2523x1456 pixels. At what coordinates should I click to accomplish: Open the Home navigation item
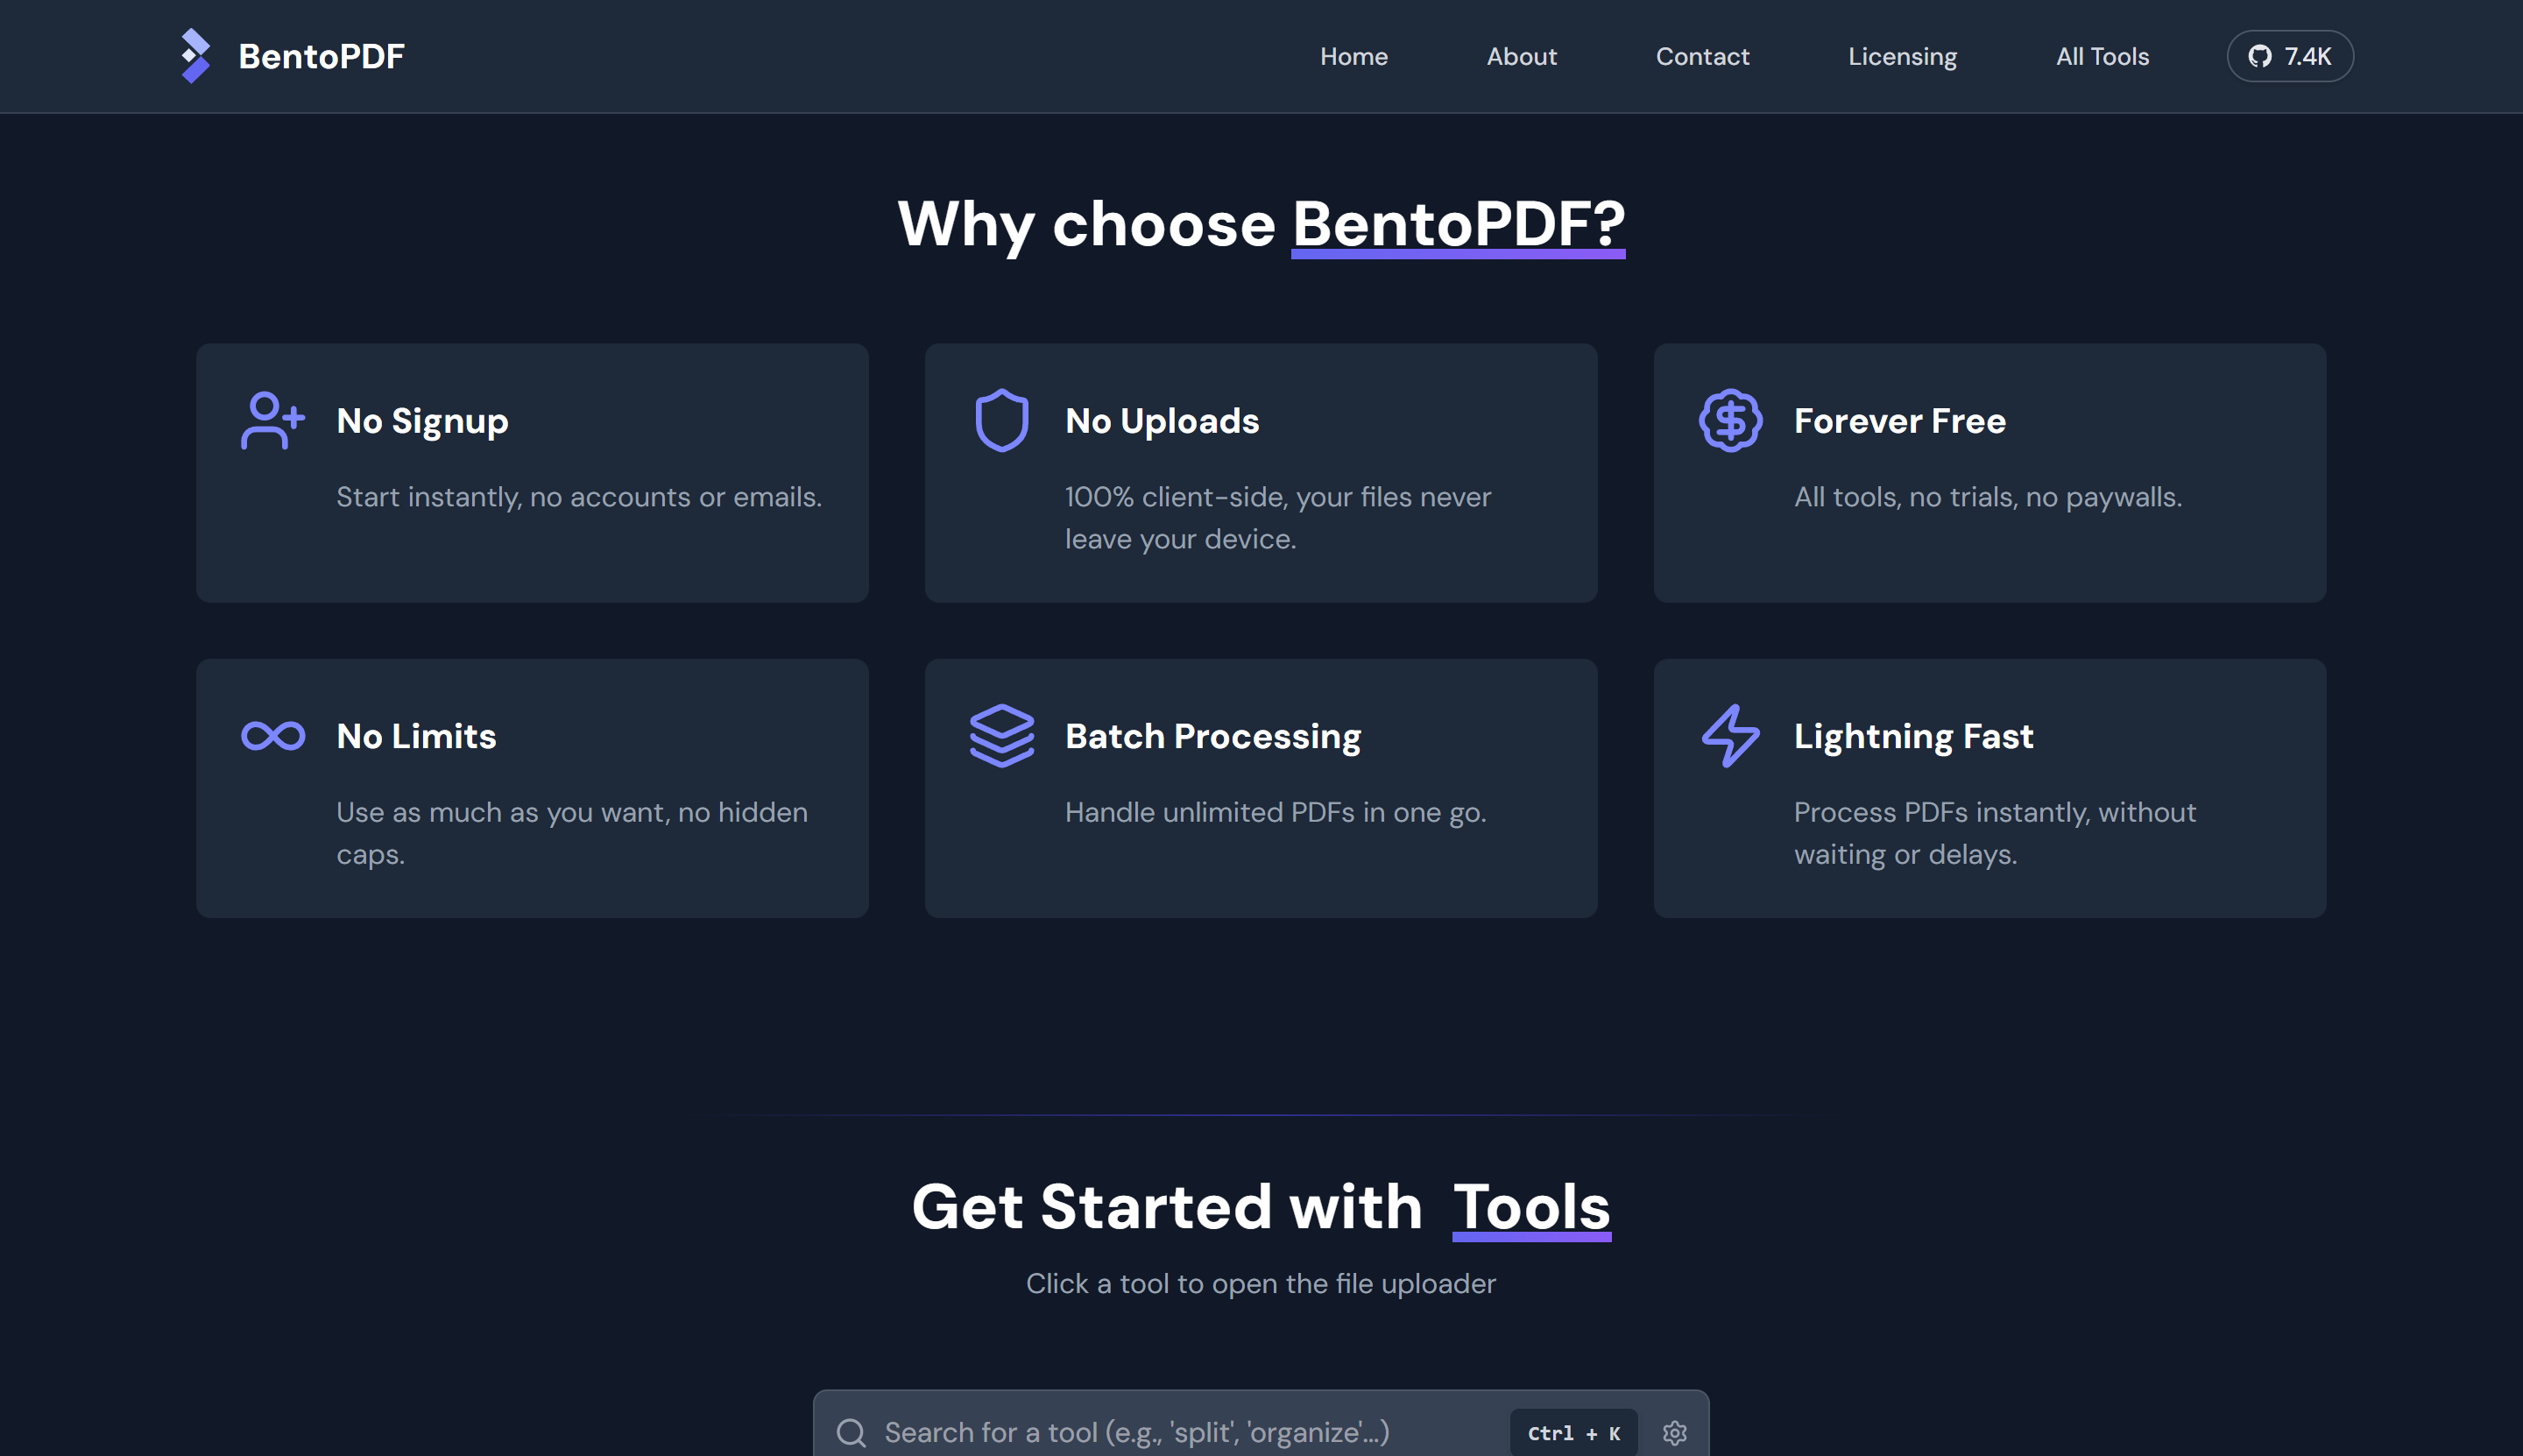[1353, 56]
